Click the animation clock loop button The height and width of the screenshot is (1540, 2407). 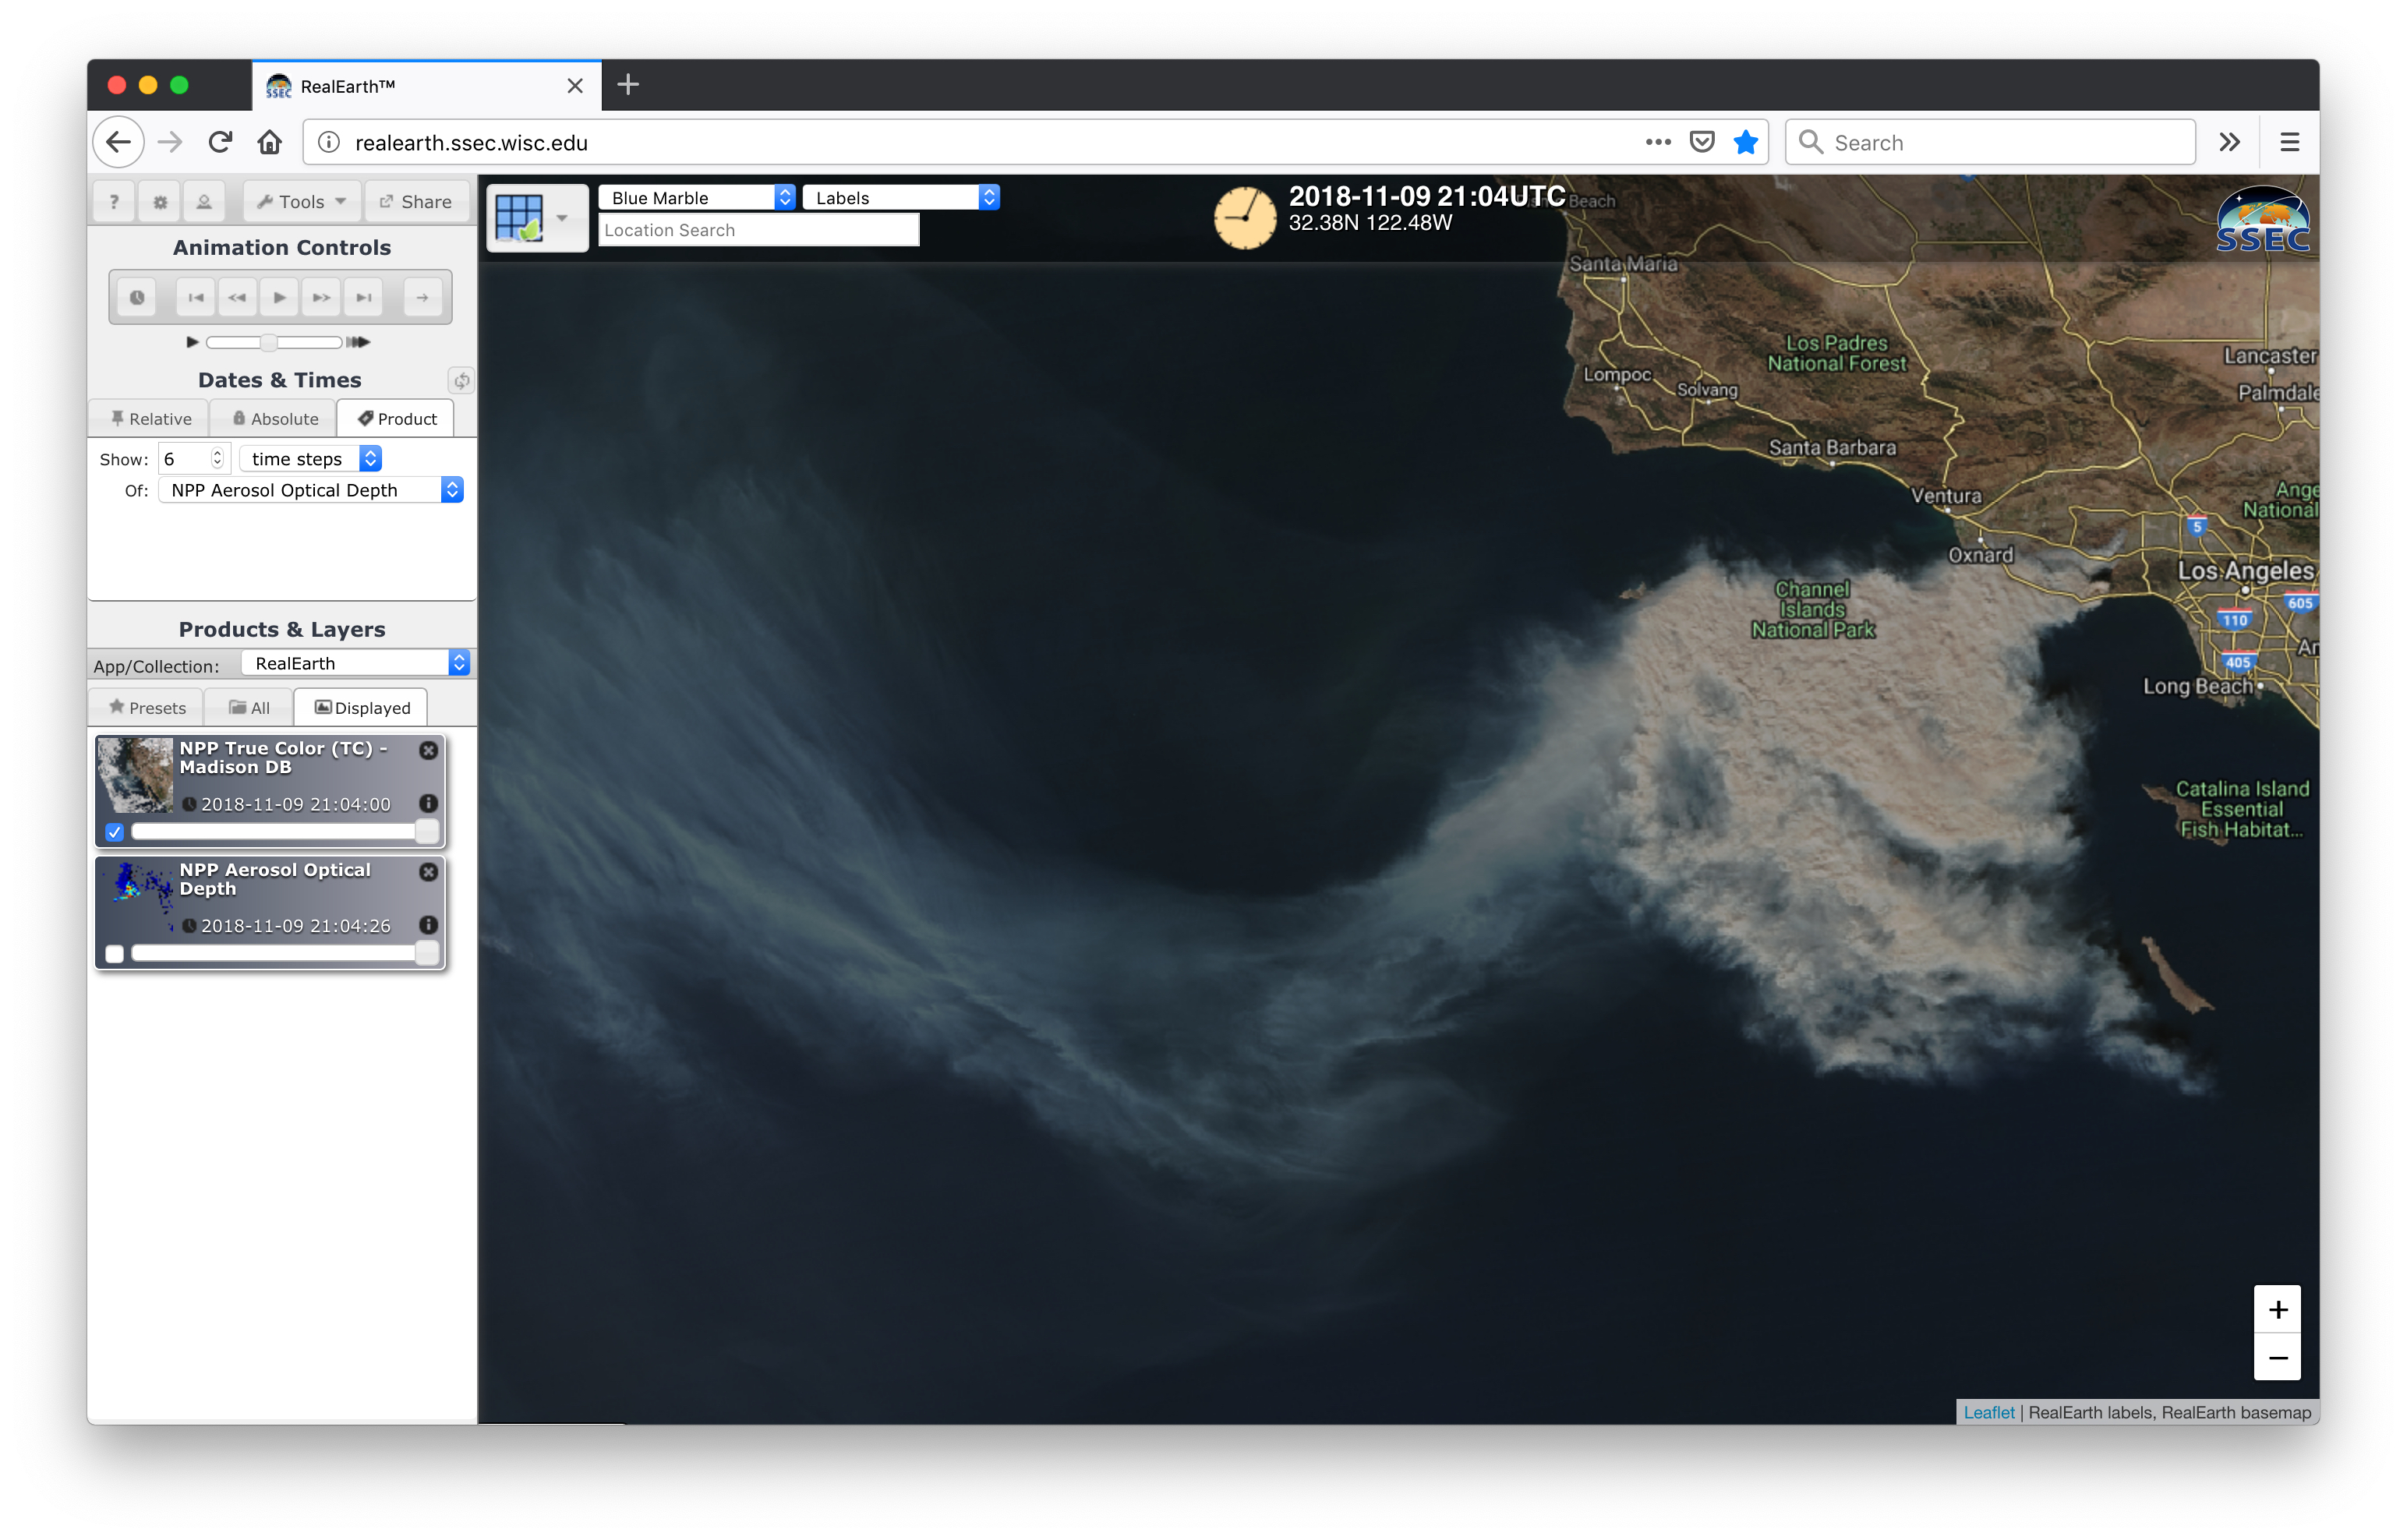coord(137,298)
